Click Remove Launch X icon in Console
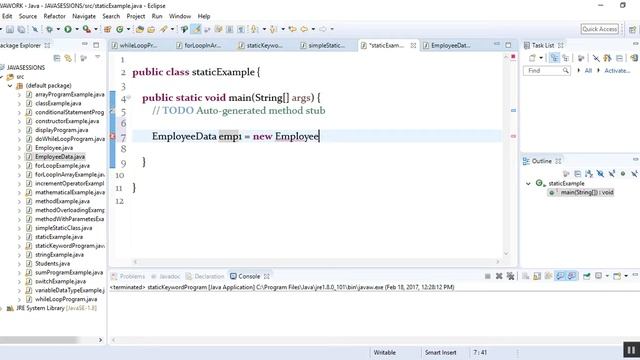640x360 pixels. (x=499, y=276)
